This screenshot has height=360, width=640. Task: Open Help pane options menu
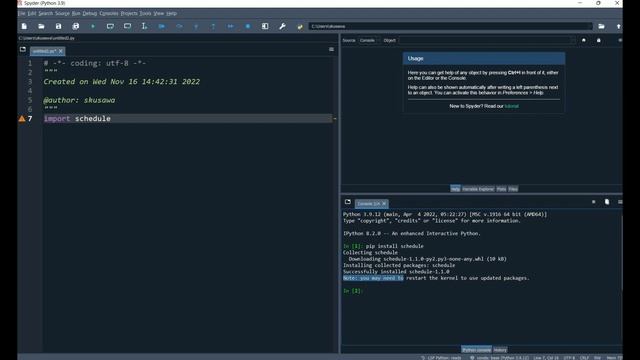620,40
